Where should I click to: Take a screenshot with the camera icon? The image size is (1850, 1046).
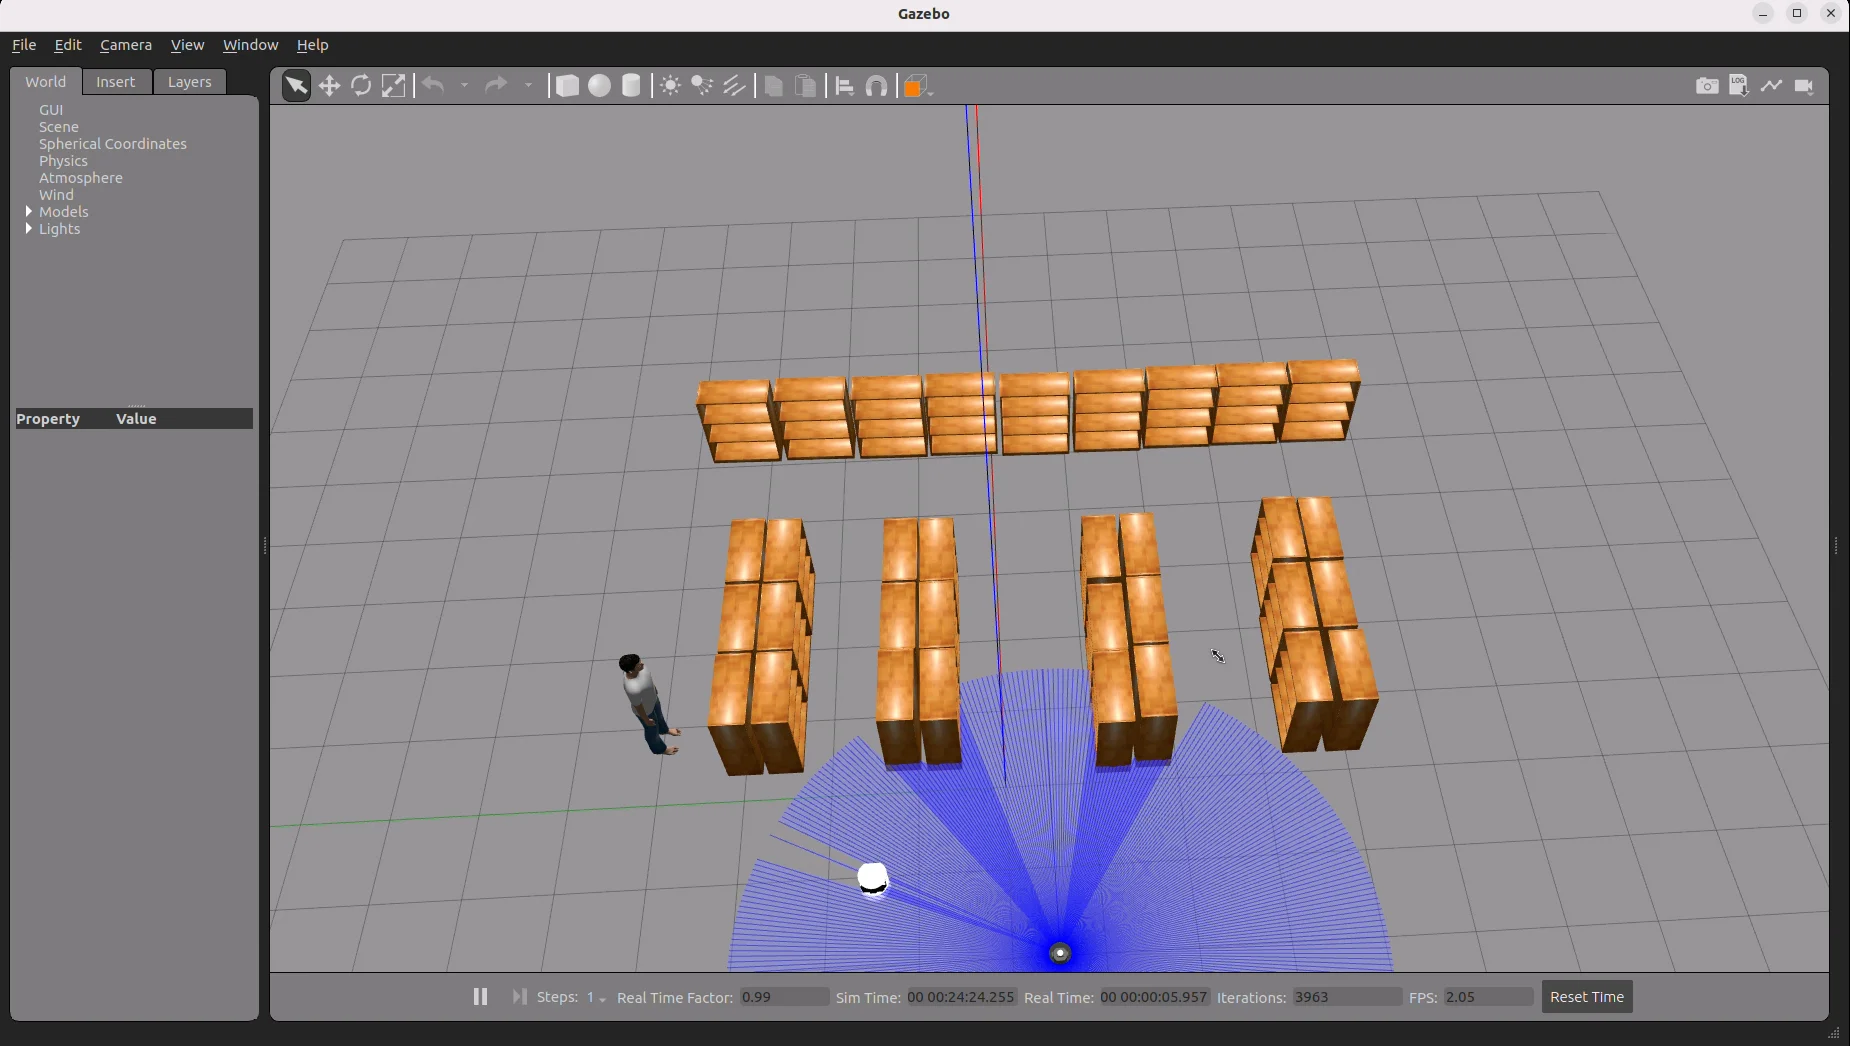point(1707,86)
